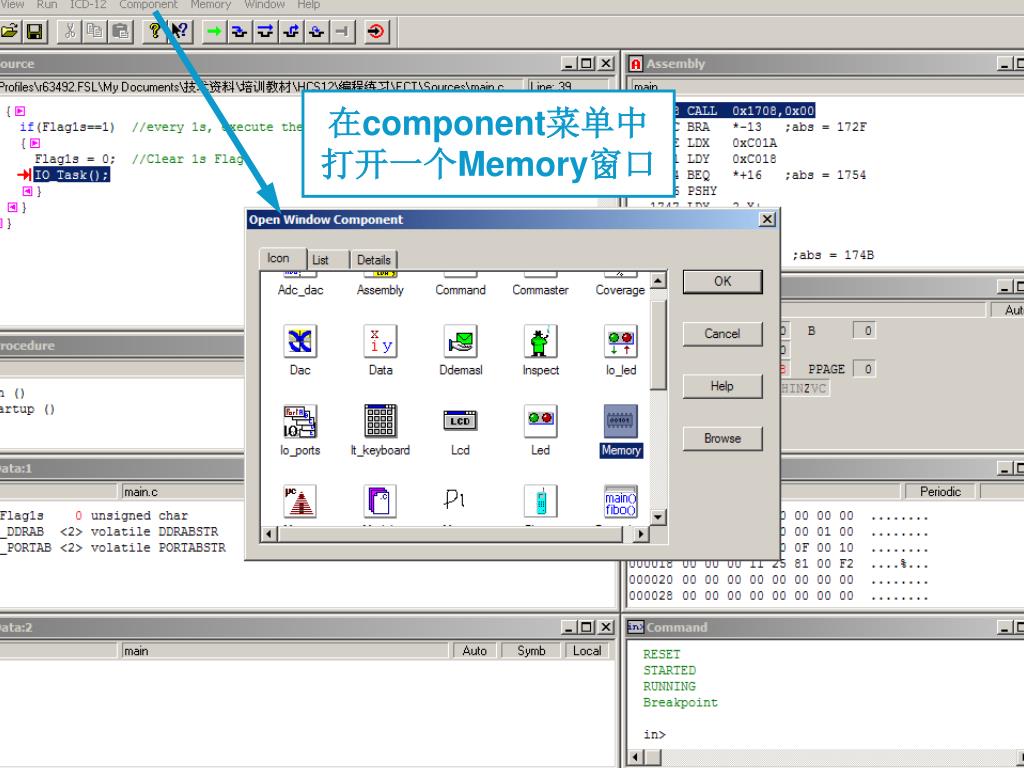
Task: Confirm the dialog with the OK button
Action: (x=722, y=281)
